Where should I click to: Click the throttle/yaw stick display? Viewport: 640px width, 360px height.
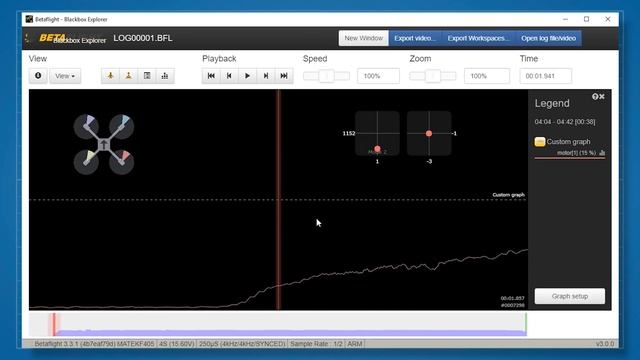point(377,133)
